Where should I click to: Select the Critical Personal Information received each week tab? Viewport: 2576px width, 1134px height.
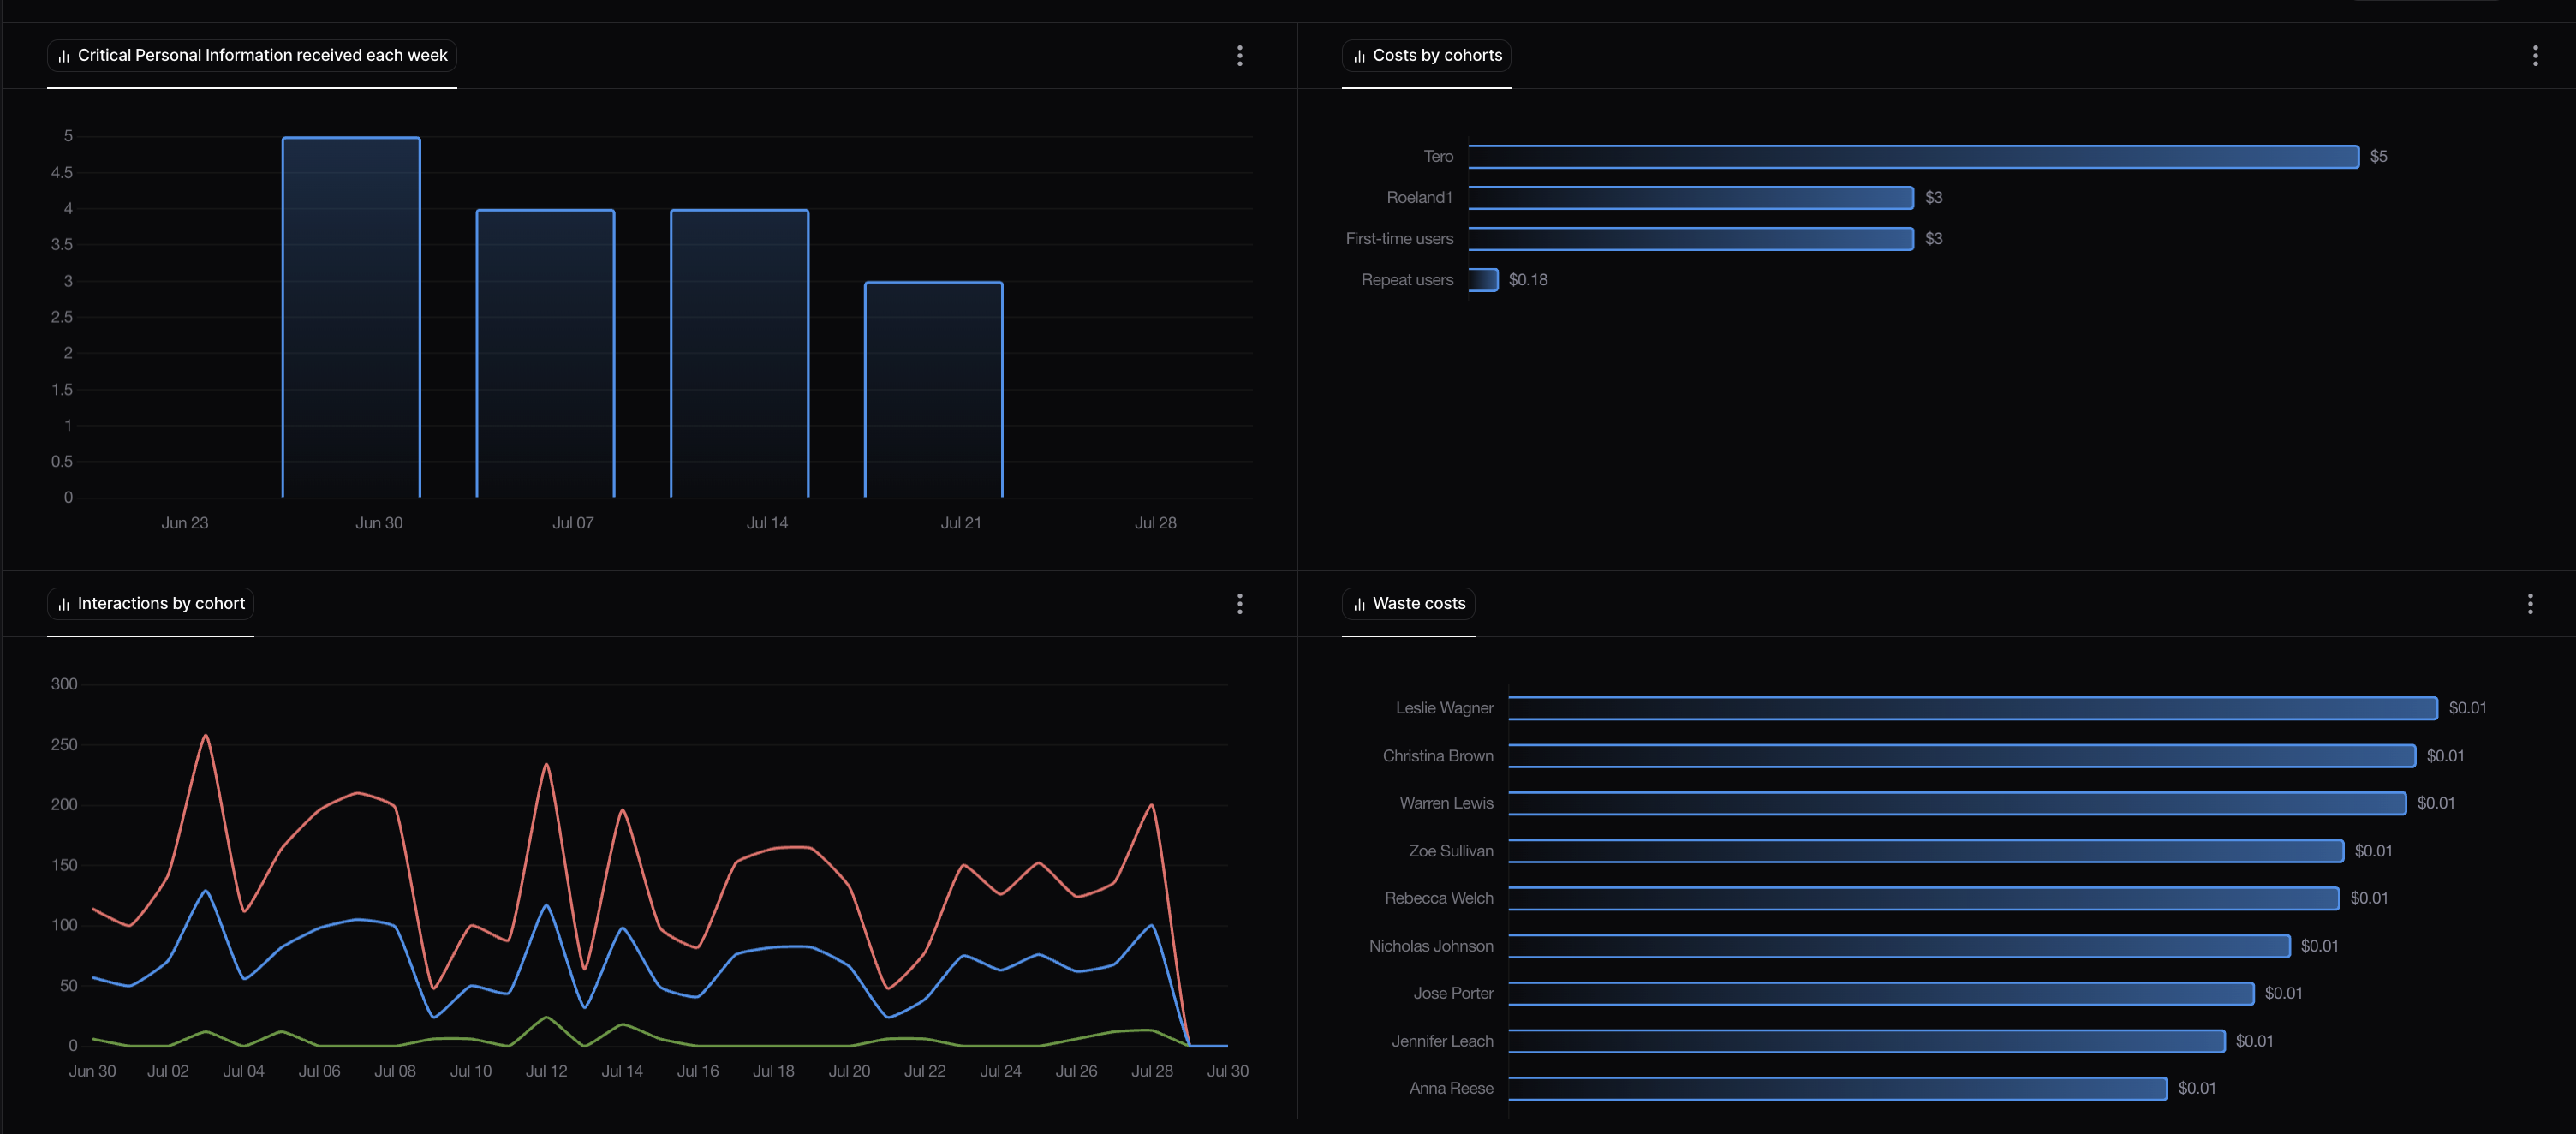tap(262, 56)
